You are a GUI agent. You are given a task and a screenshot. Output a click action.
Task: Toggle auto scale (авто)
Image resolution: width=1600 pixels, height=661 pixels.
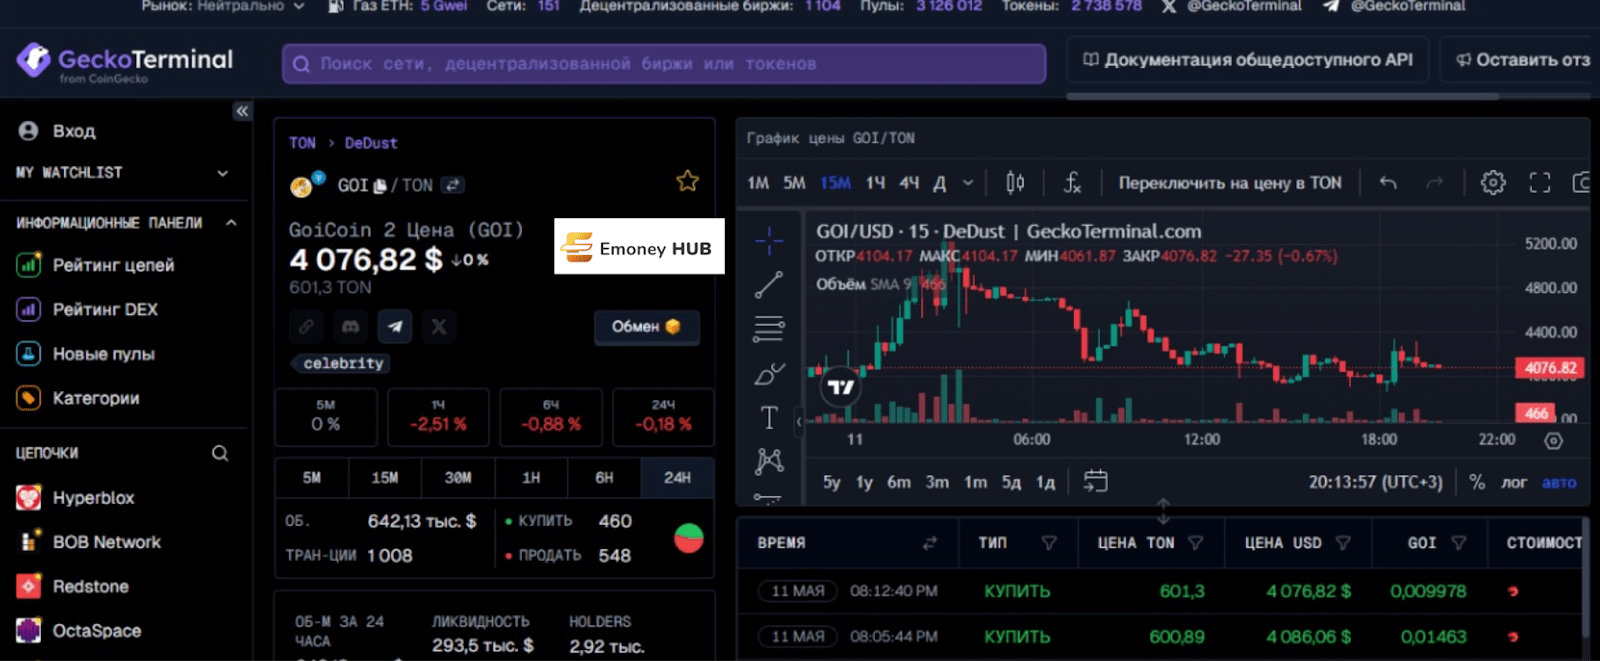[x=1559, y=482]
